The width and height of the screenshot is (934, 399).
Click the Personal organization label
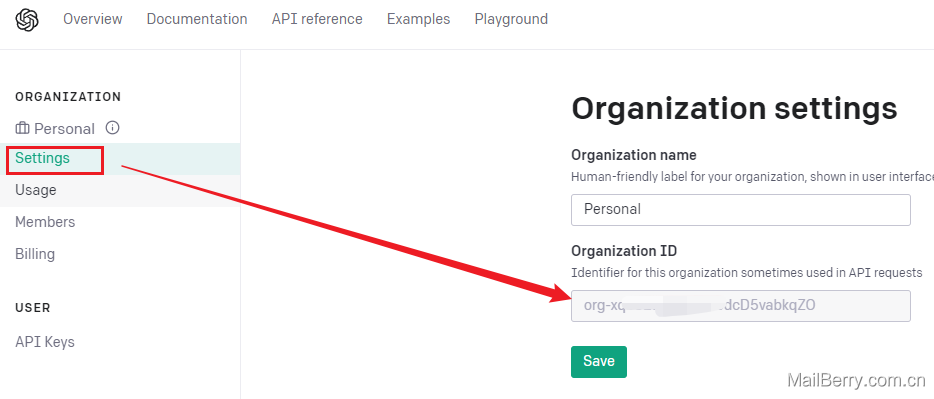[64, 129]
